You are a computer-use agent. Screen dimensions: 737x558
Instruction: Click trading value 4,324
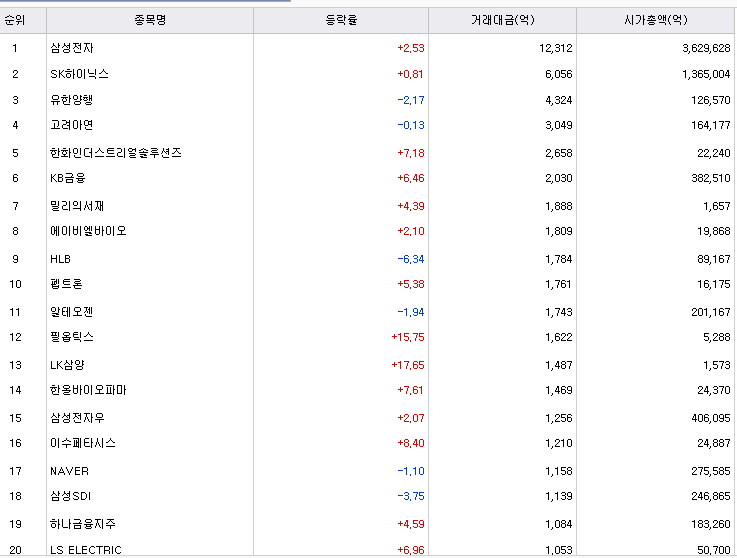[559, 100]
